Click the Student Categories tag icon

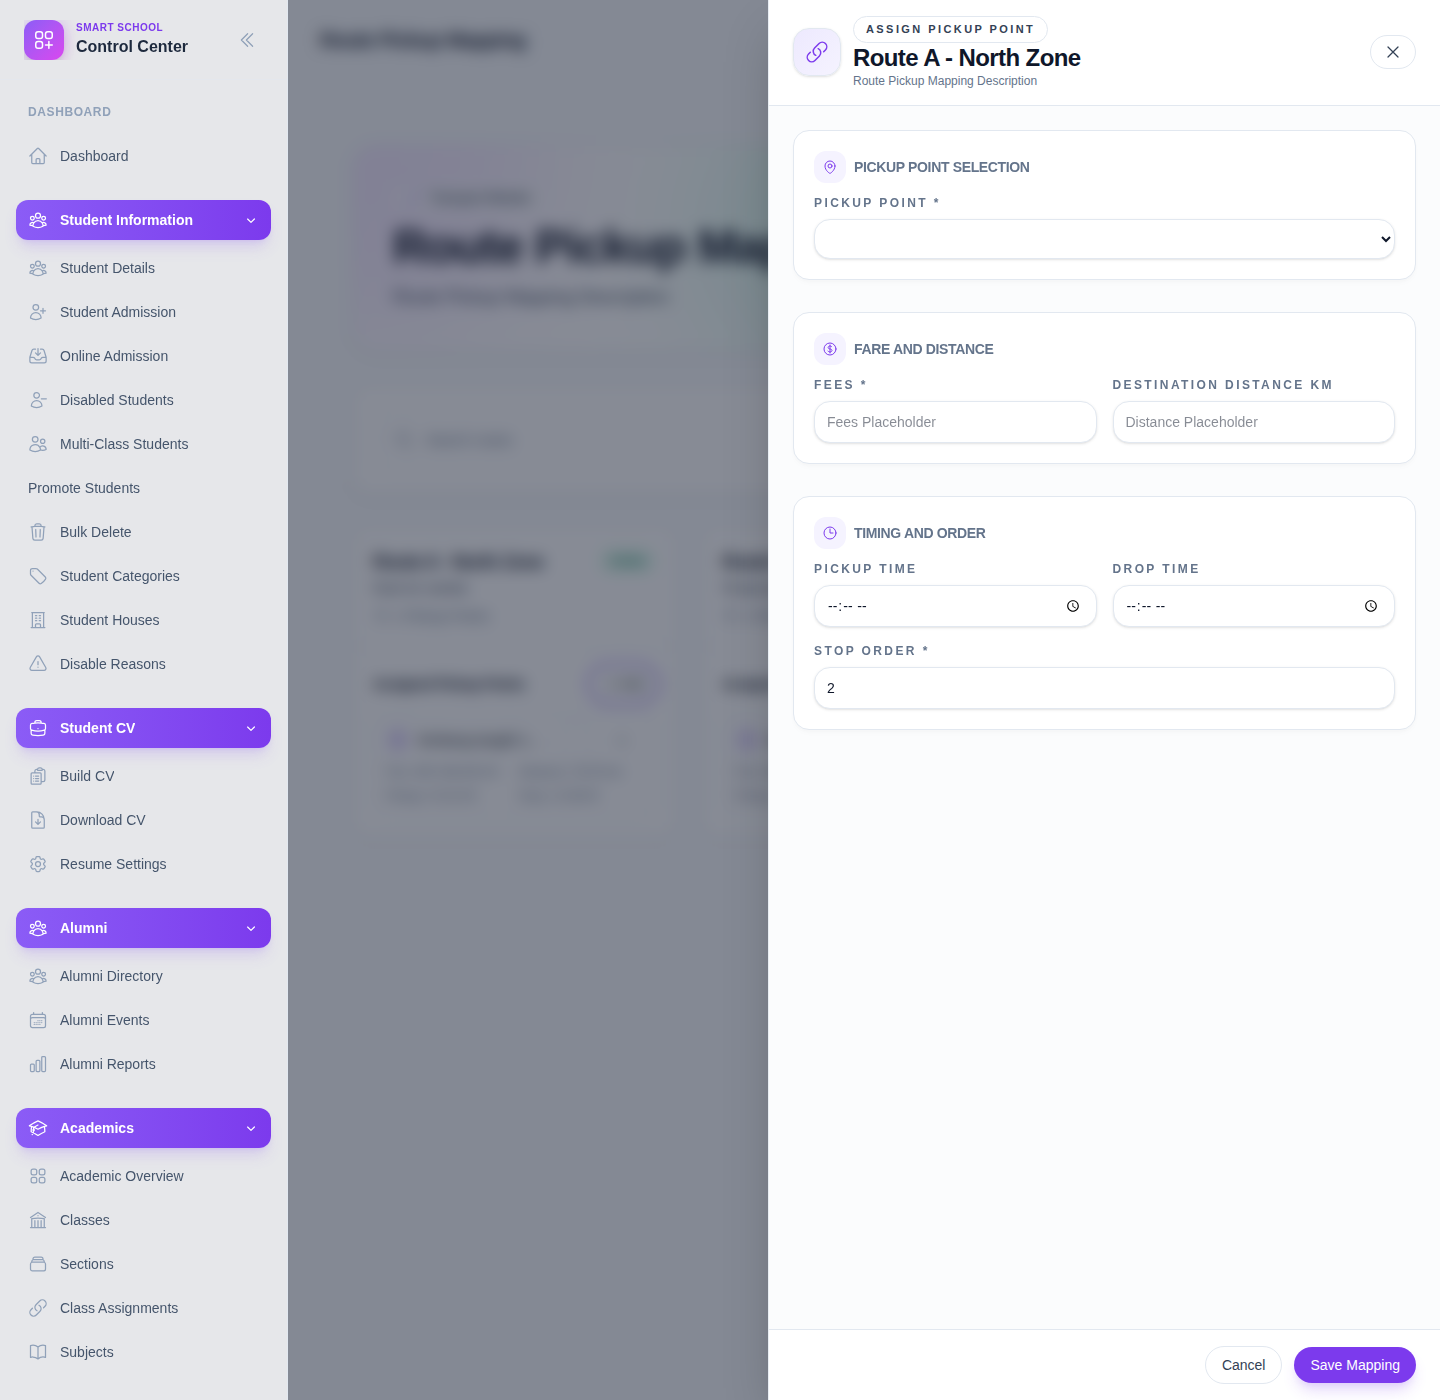pos(38,576)
